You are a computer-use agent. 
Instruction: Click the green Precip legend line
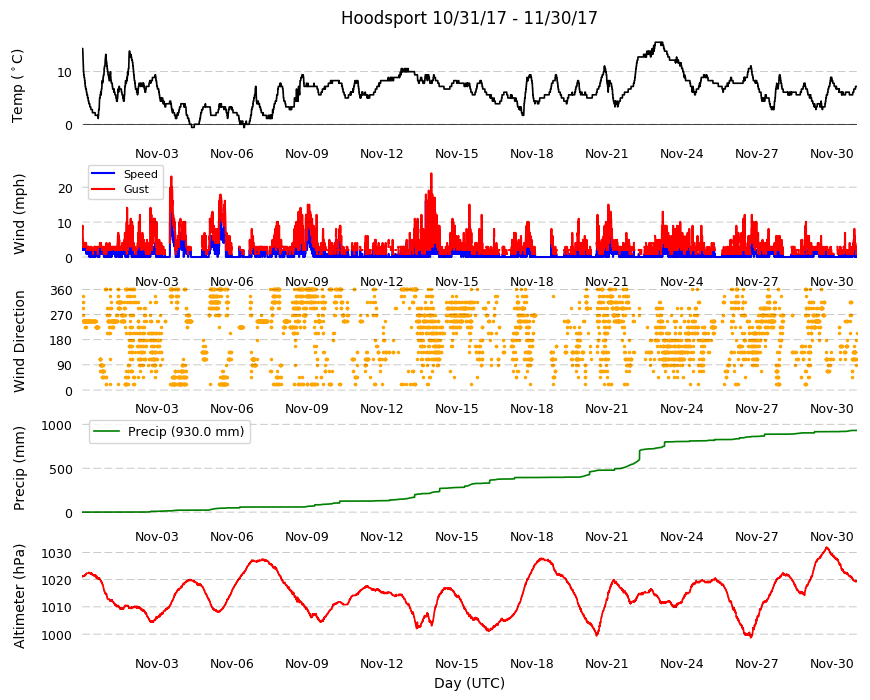coord(107,432)
